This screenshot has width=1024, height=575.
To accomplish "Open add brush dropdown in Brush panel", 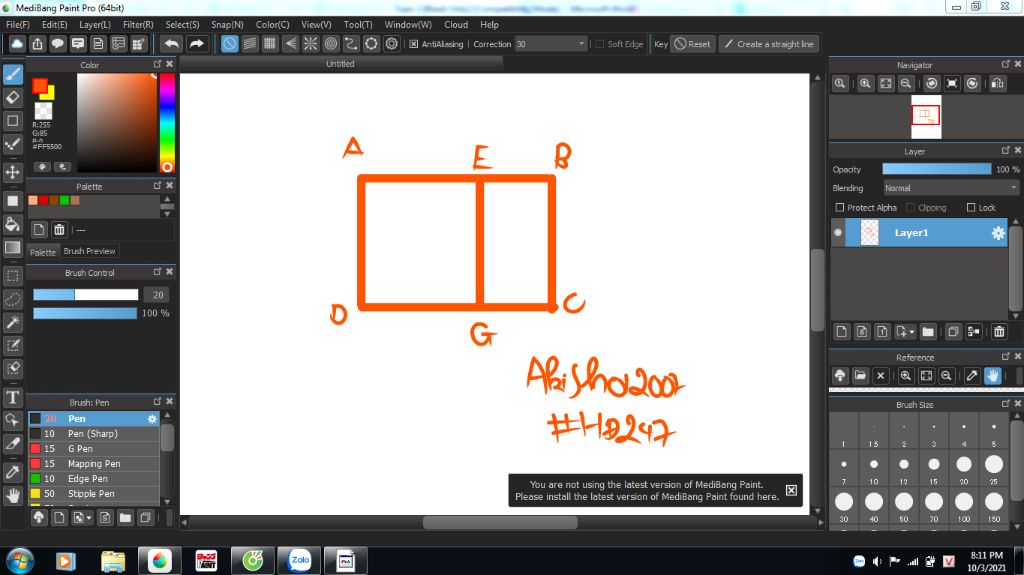I will (89, 518).
